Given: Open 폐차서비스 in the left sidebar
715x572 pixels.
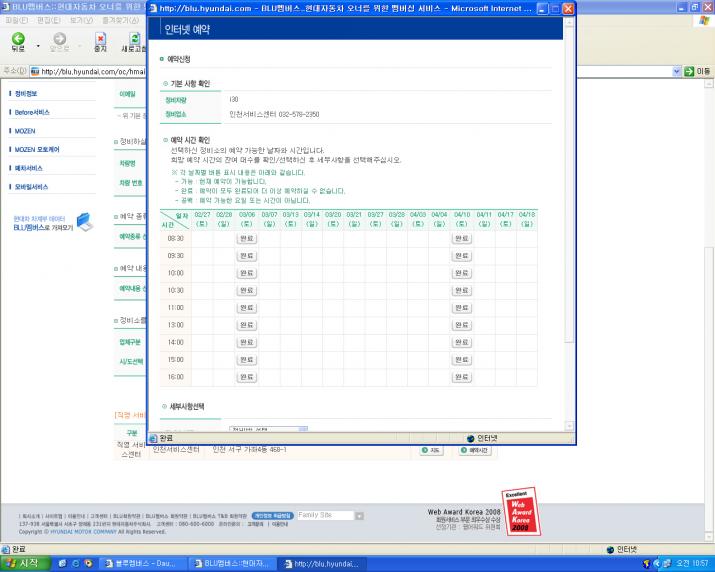Looking at the screenshot, I should 28,168.
